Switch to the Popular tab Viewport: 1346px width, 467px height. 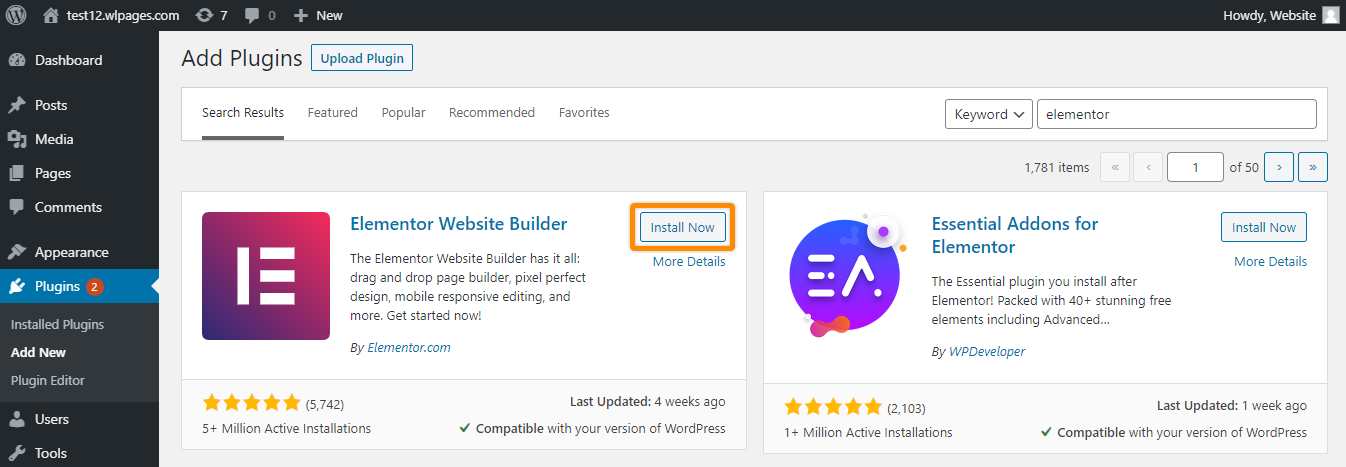coord(403,113)
